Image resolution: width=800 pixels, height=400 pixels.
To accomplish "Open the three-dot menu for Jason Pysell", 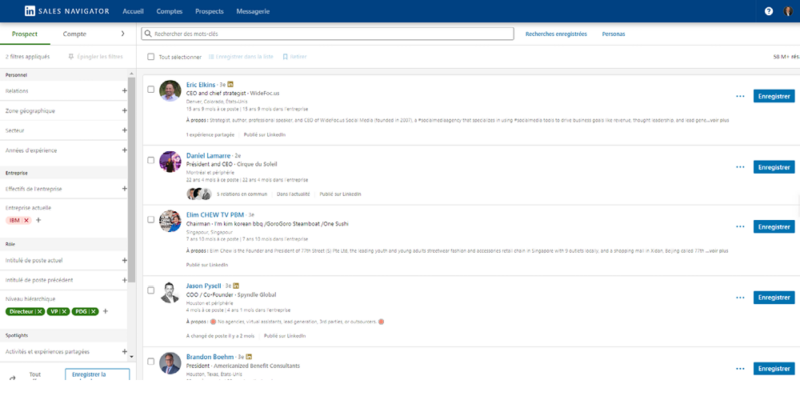I will pos(740,297).
